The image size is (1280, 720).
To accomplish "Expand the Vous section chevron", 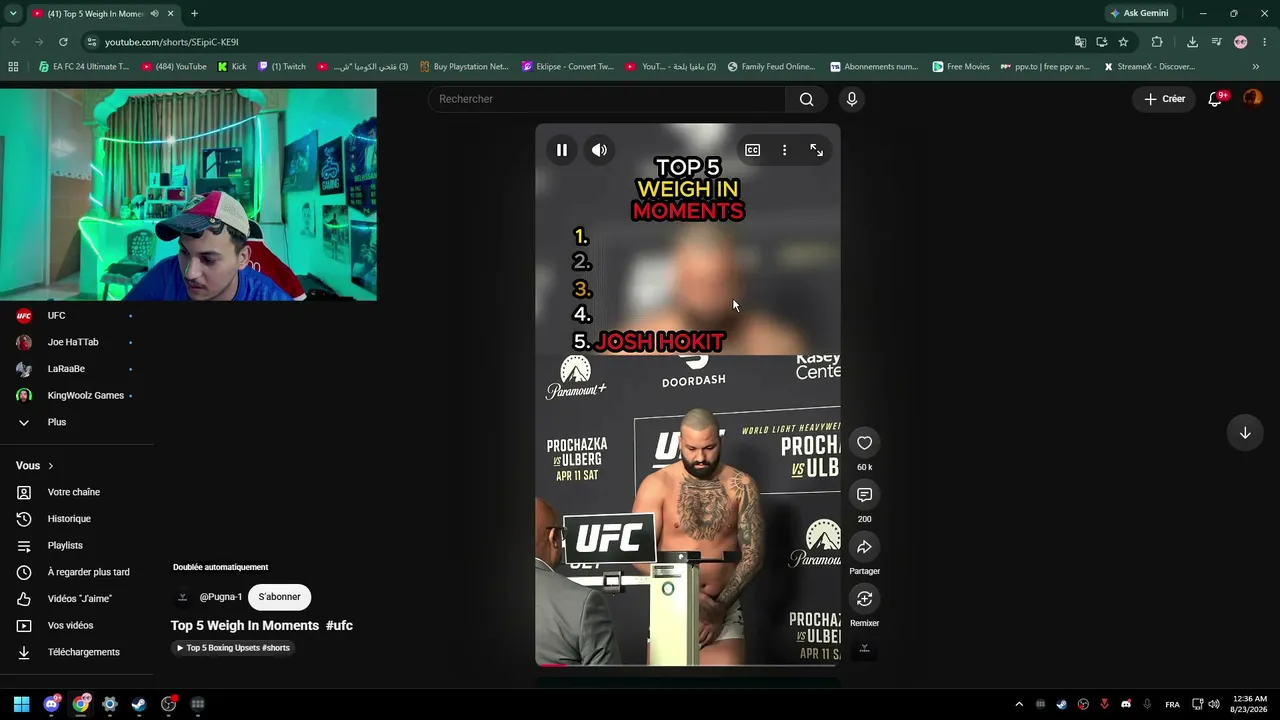I will click(x=51, y=466).
